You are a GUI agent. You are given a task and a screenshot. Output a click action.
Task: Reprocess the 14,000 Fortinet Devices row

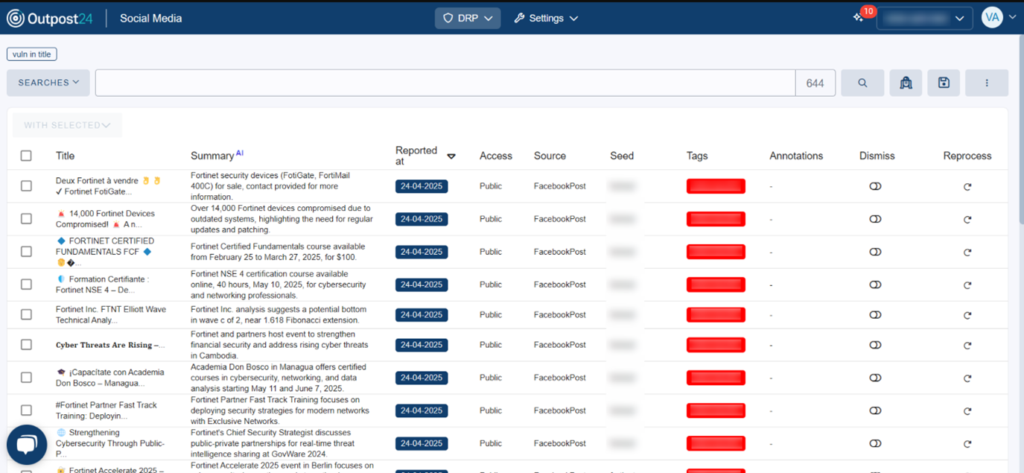[x=967, y=219]
